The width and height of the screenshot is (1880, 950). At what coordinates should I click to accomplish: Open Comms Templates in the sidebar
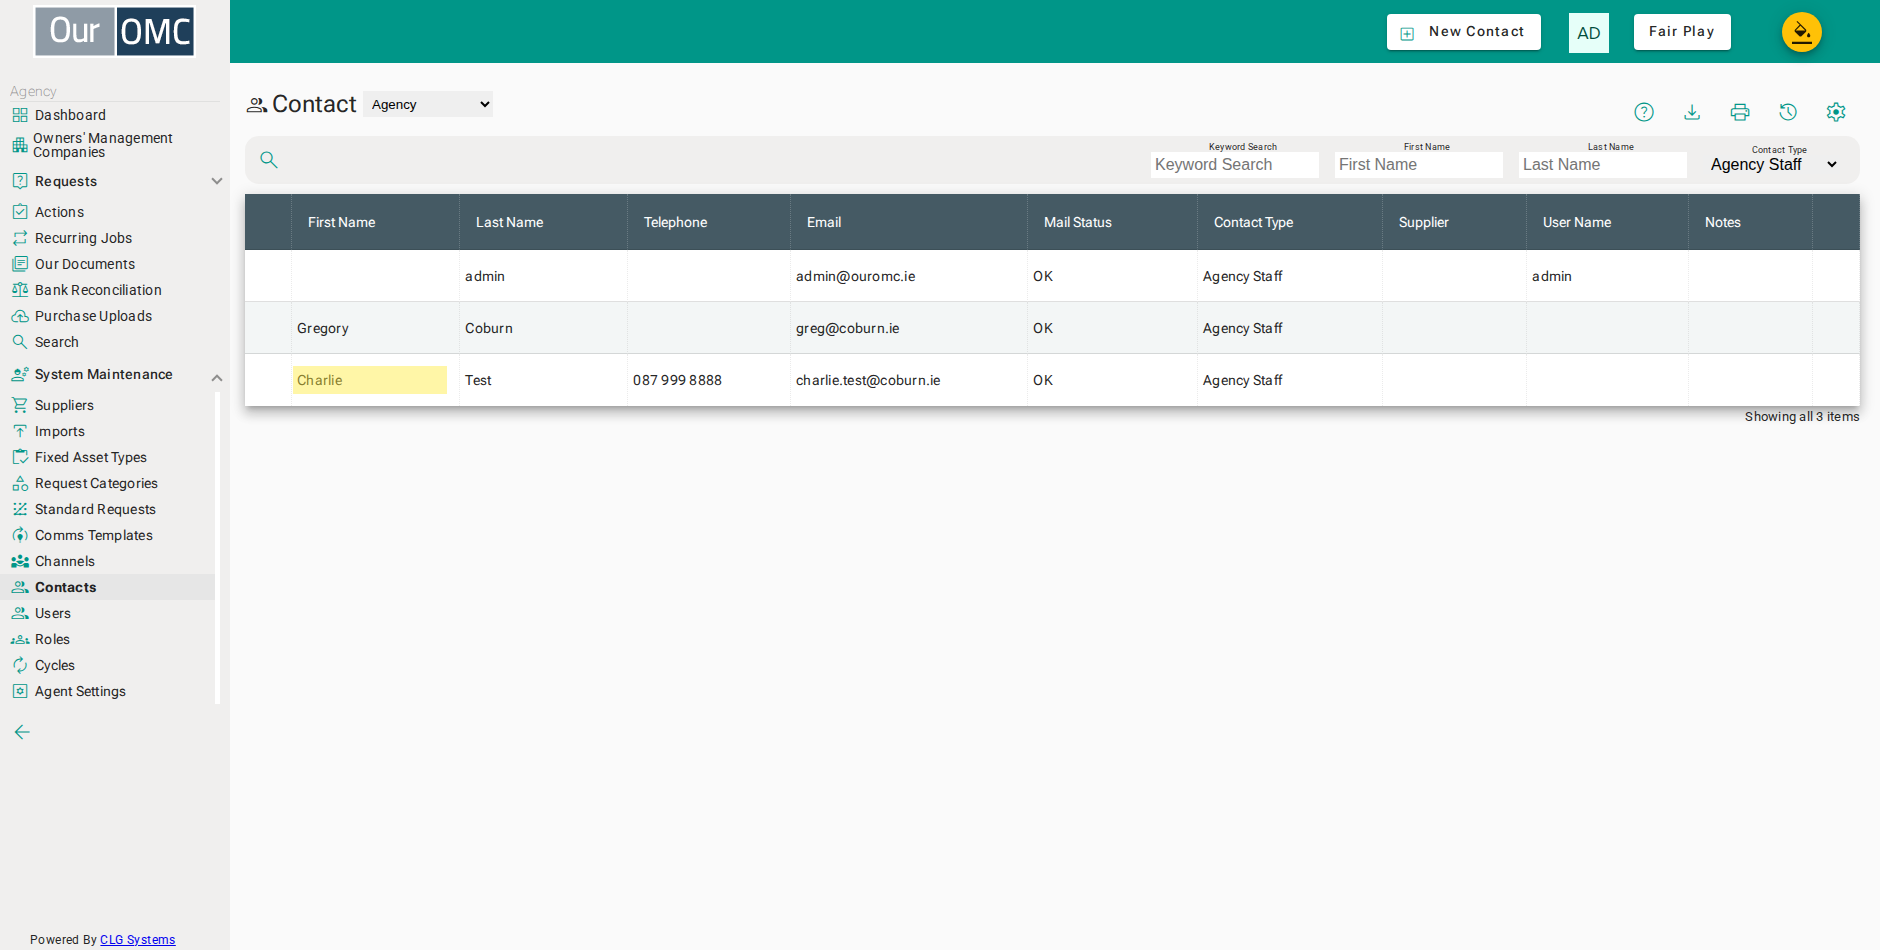(x=94, y=535)
